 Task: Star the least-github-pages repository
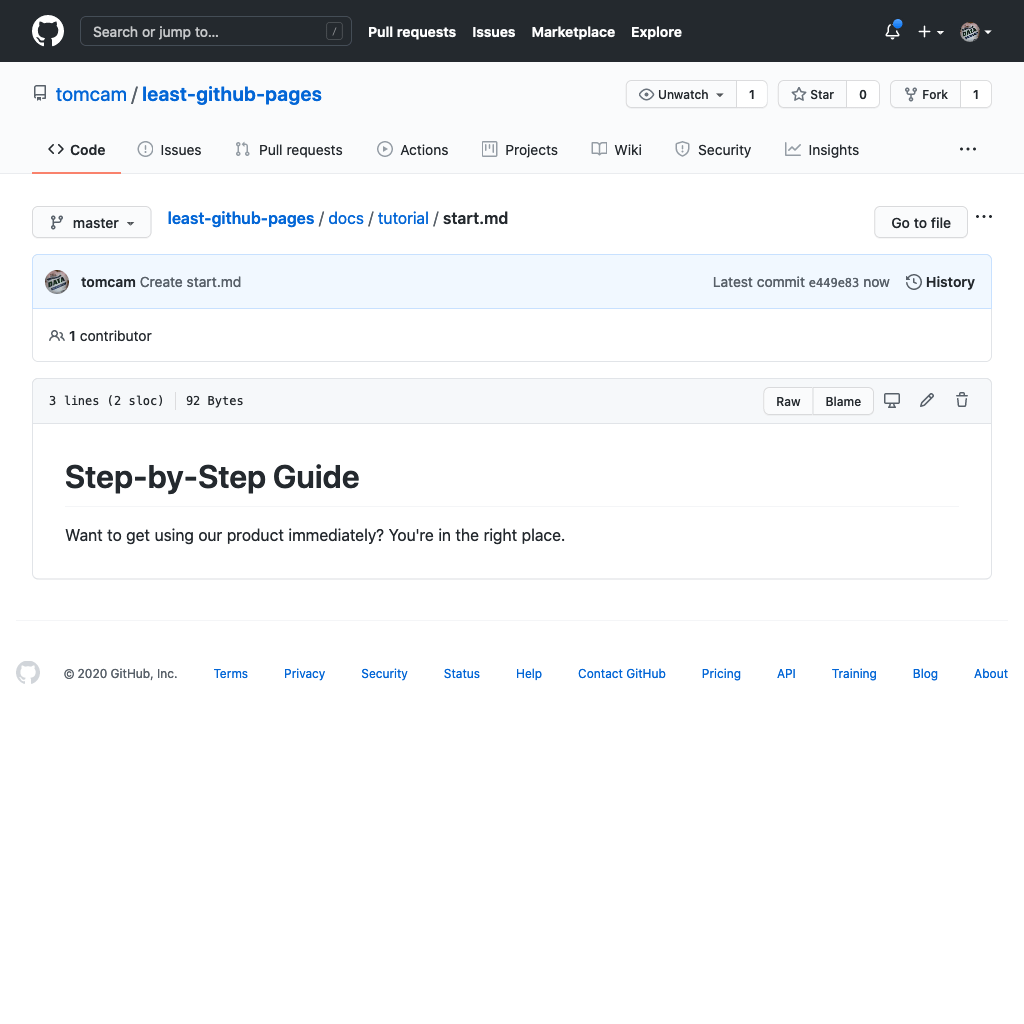[x=812, y=94]
